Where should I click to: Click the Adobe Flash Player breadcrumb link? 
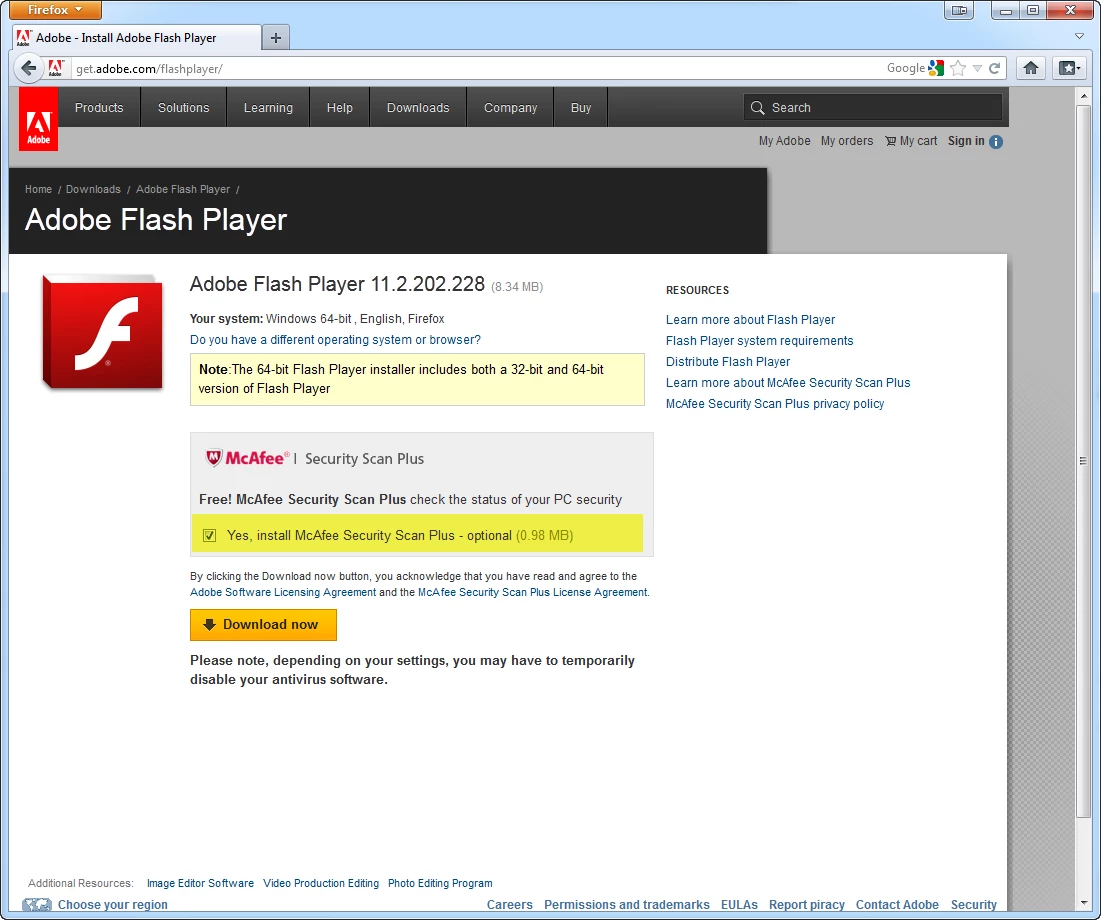(183, 189)
